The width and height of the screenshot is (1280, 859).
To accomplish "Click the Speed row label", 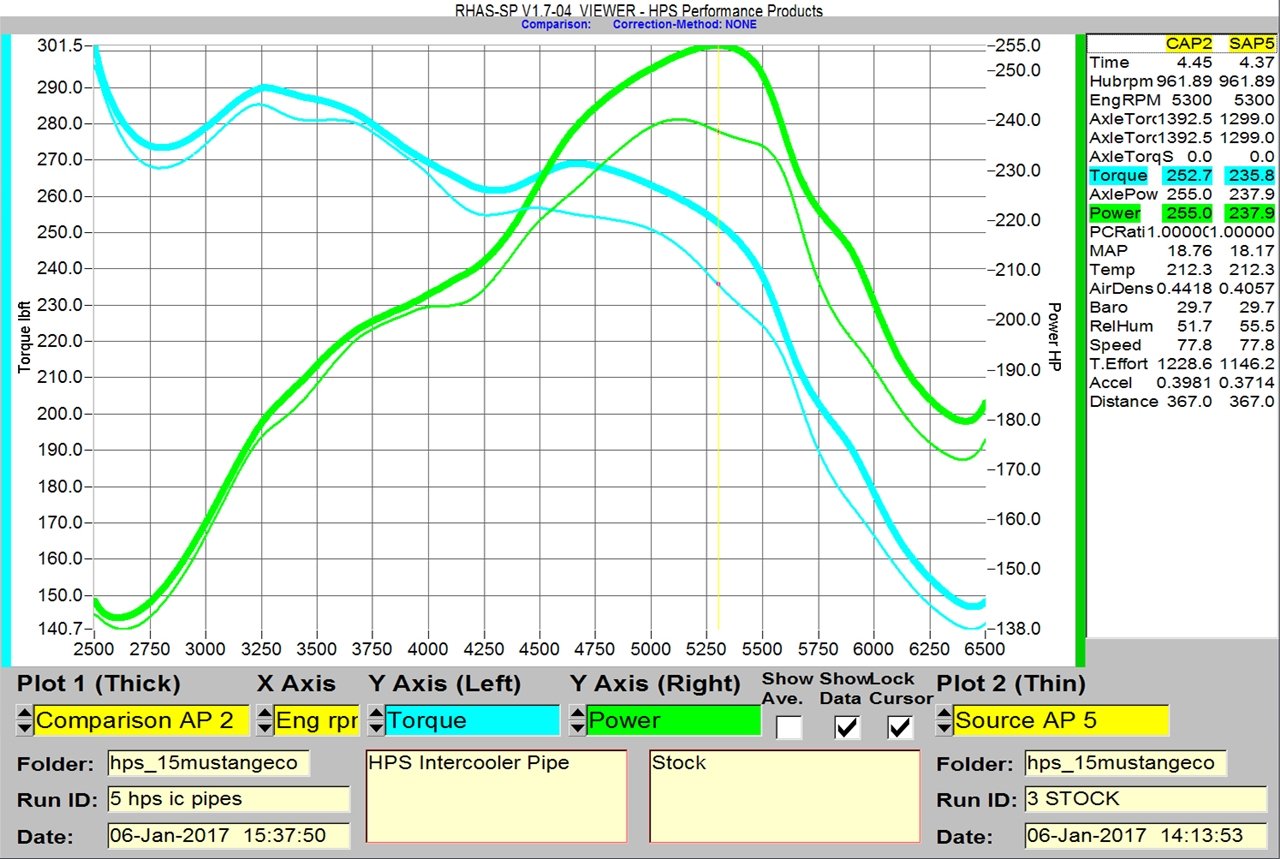I will point(1115,345).
